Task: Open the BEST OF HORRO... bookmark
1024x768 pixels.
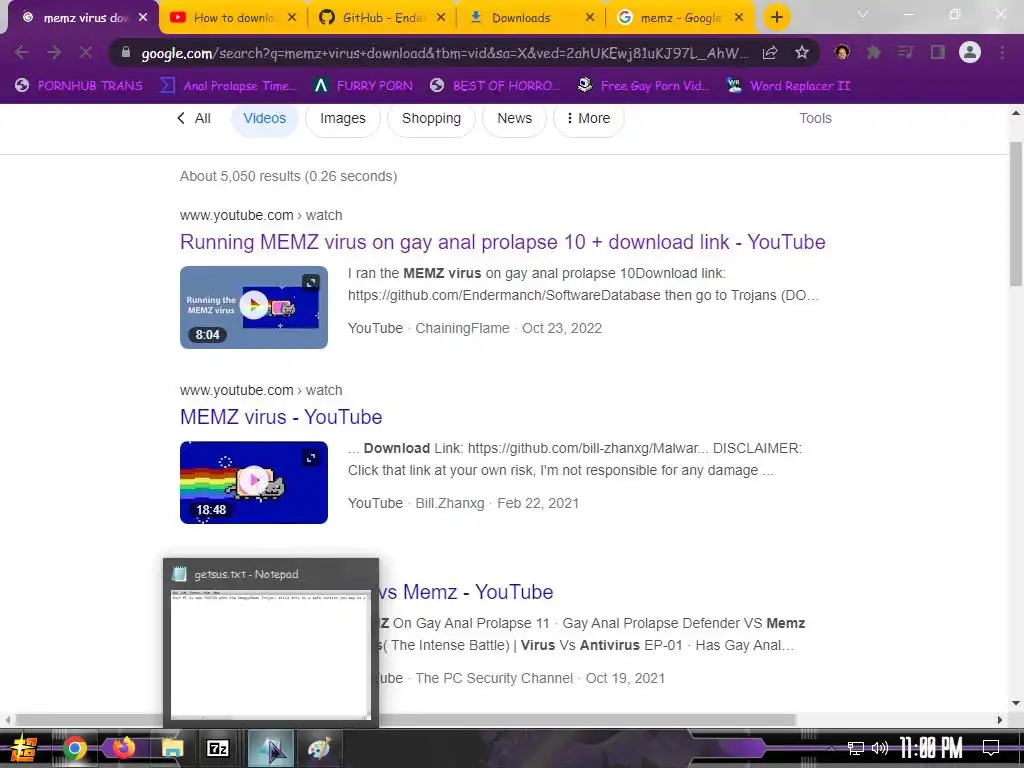Action: coord(495,86)
